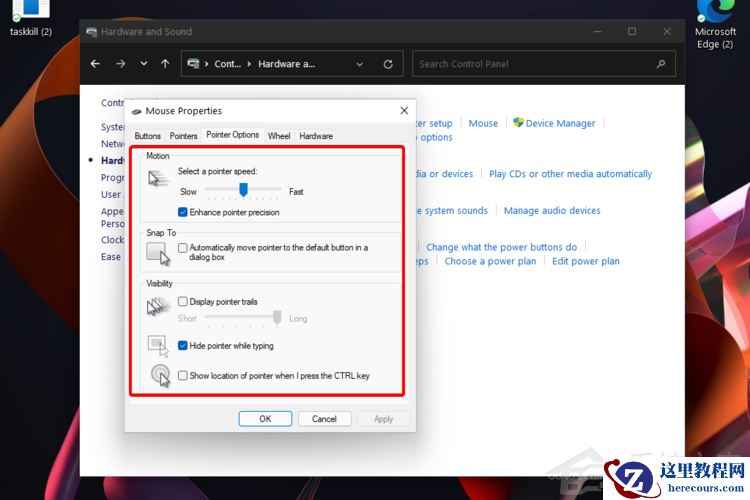The height and width of the screenshot is (500, 750).
Task: Open recent locations chevron in Control Panel
Action: click(143, 64)
